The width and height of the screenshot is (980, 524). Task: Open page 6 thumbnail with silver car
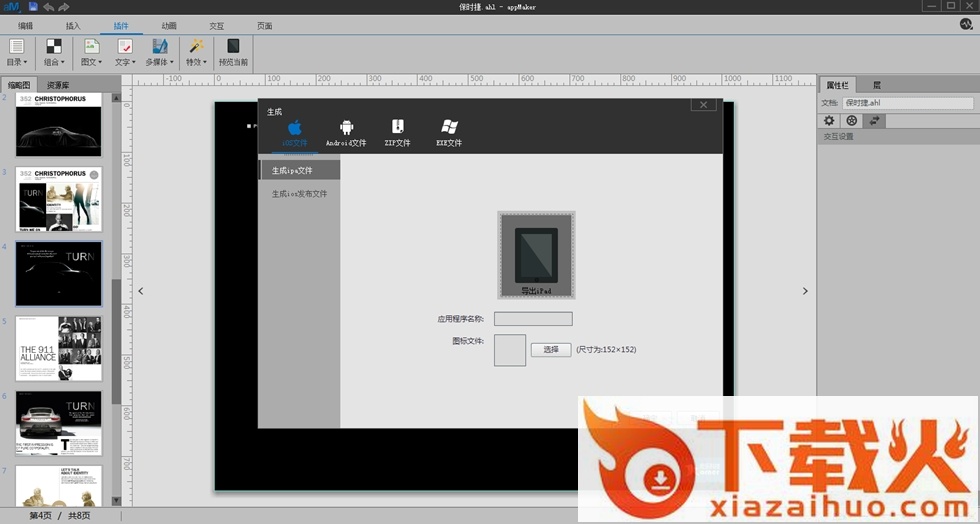pyautogui.click(x=59, y=423)
